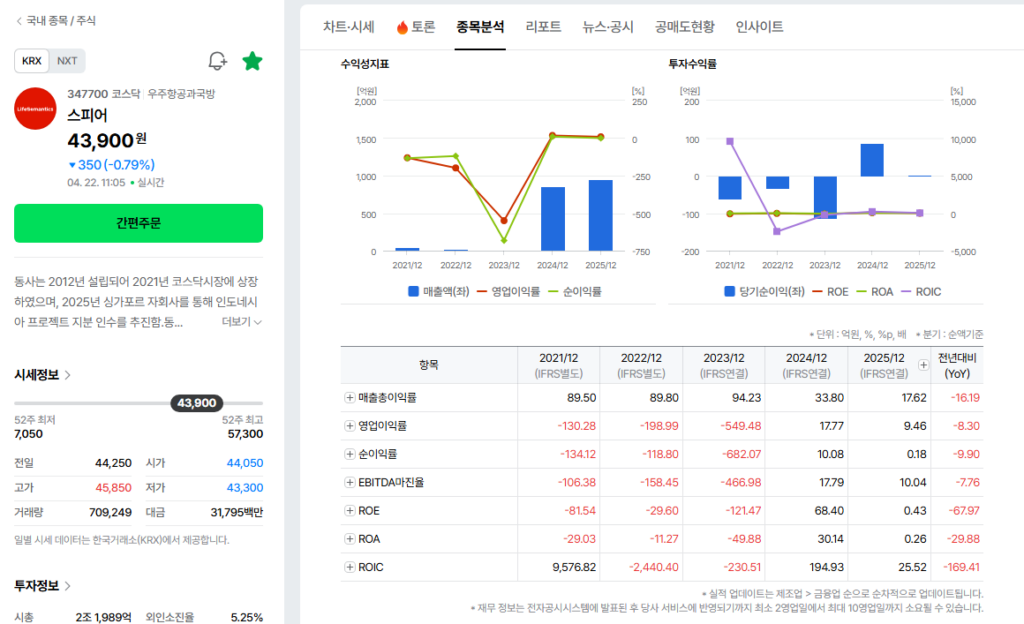This screenshot has width=1024, height=624.
Task: Expand the ROIC row
Action: 349,567
